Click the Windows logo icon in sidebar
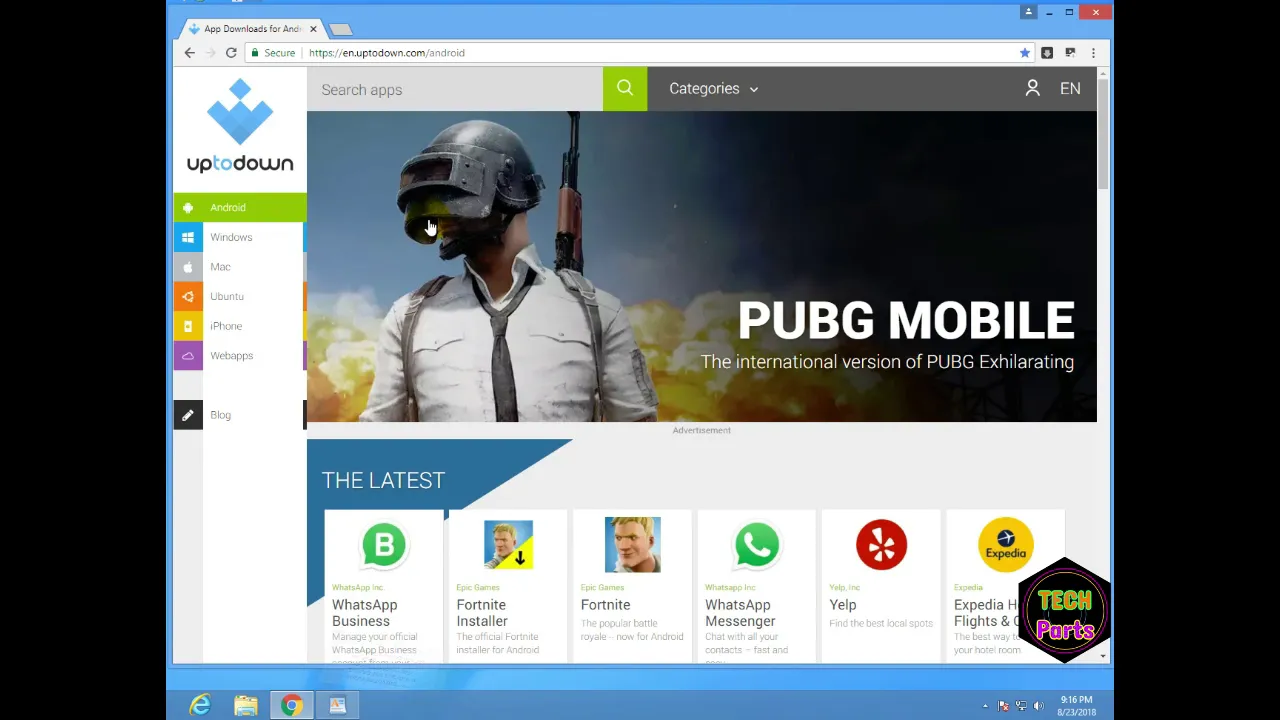 click(x=188, y=237)
